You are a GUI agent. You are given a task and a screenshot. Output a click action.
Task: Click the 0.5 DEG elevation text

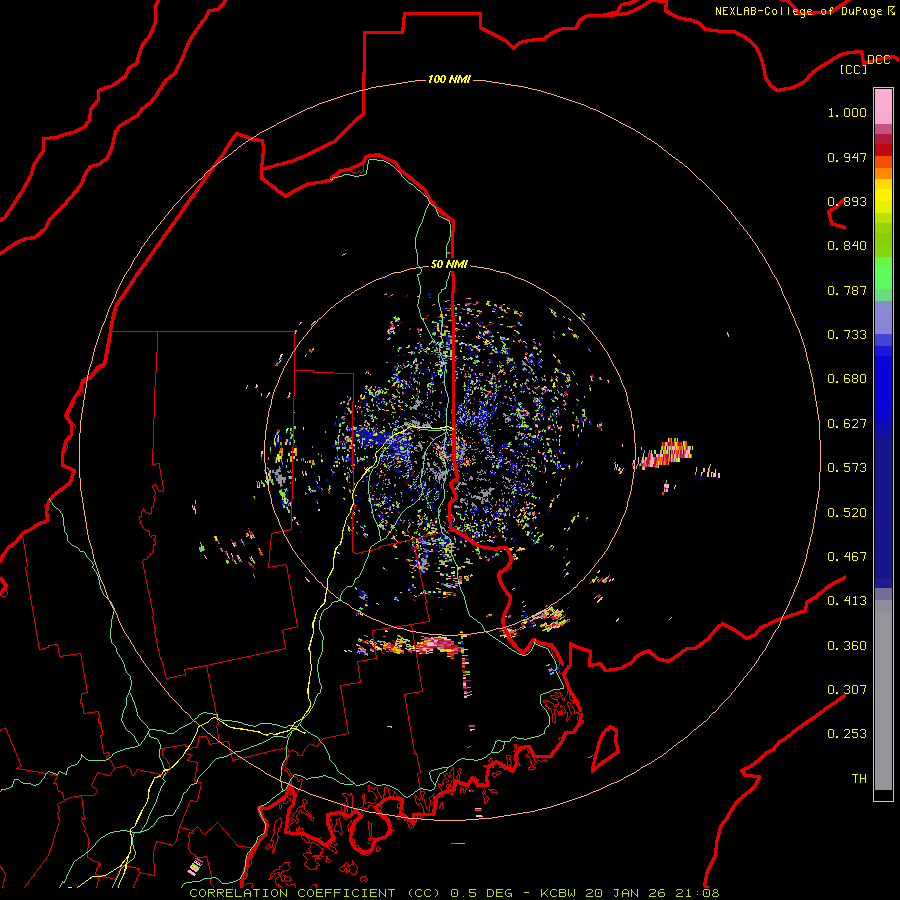(482, 893)
